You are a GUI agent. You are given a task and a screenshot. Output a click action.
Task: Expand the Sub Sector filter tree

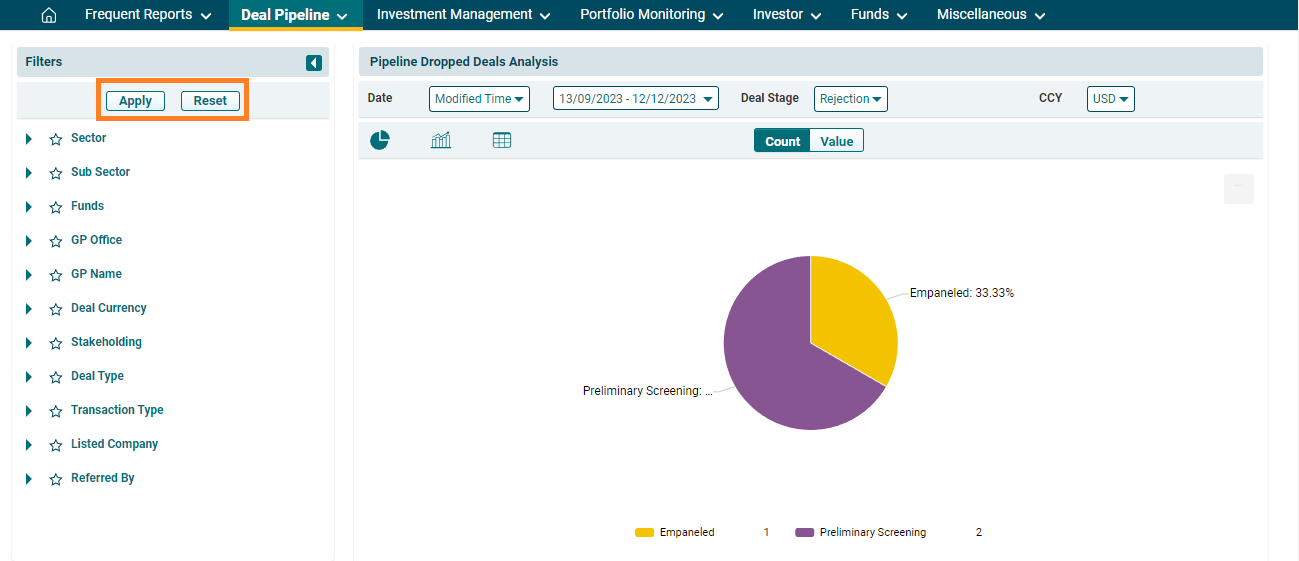pos(29,173)
